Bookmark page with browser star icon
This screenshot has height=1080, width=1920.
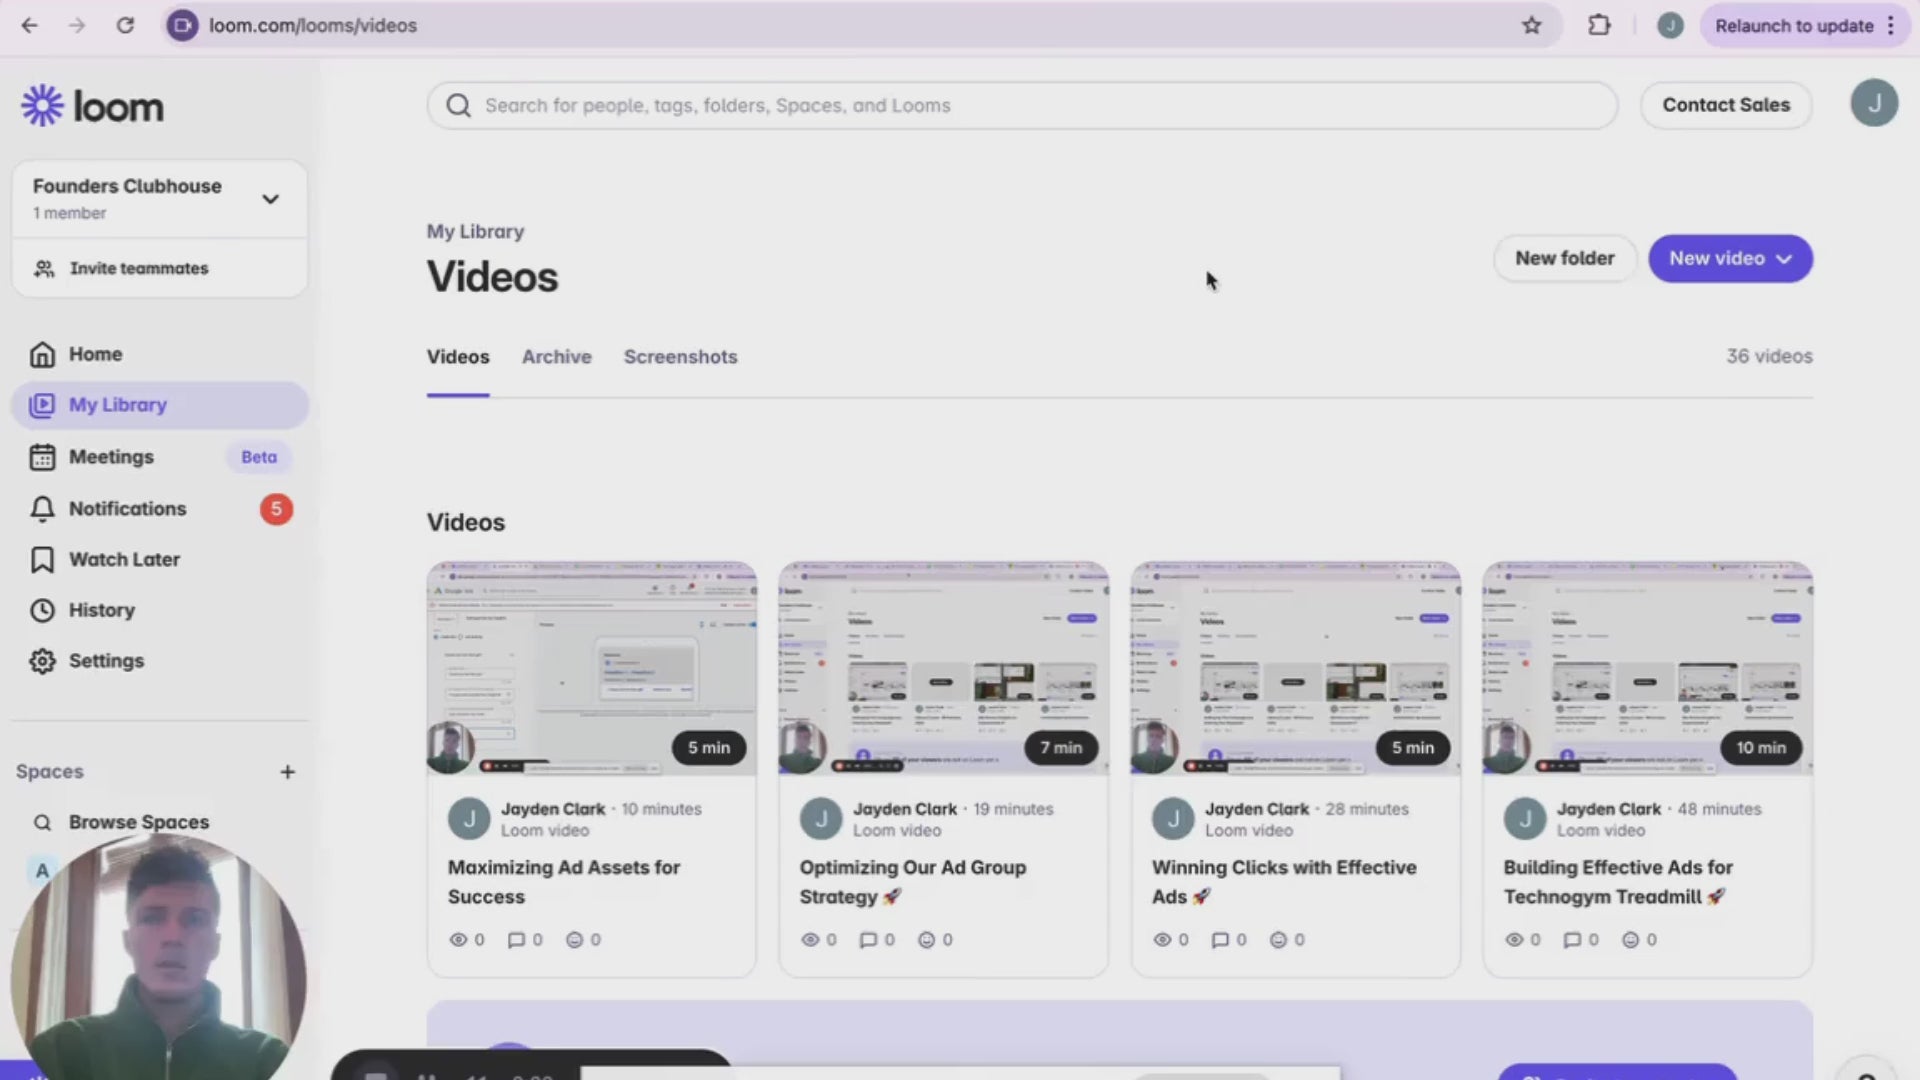coord(1531,26)
